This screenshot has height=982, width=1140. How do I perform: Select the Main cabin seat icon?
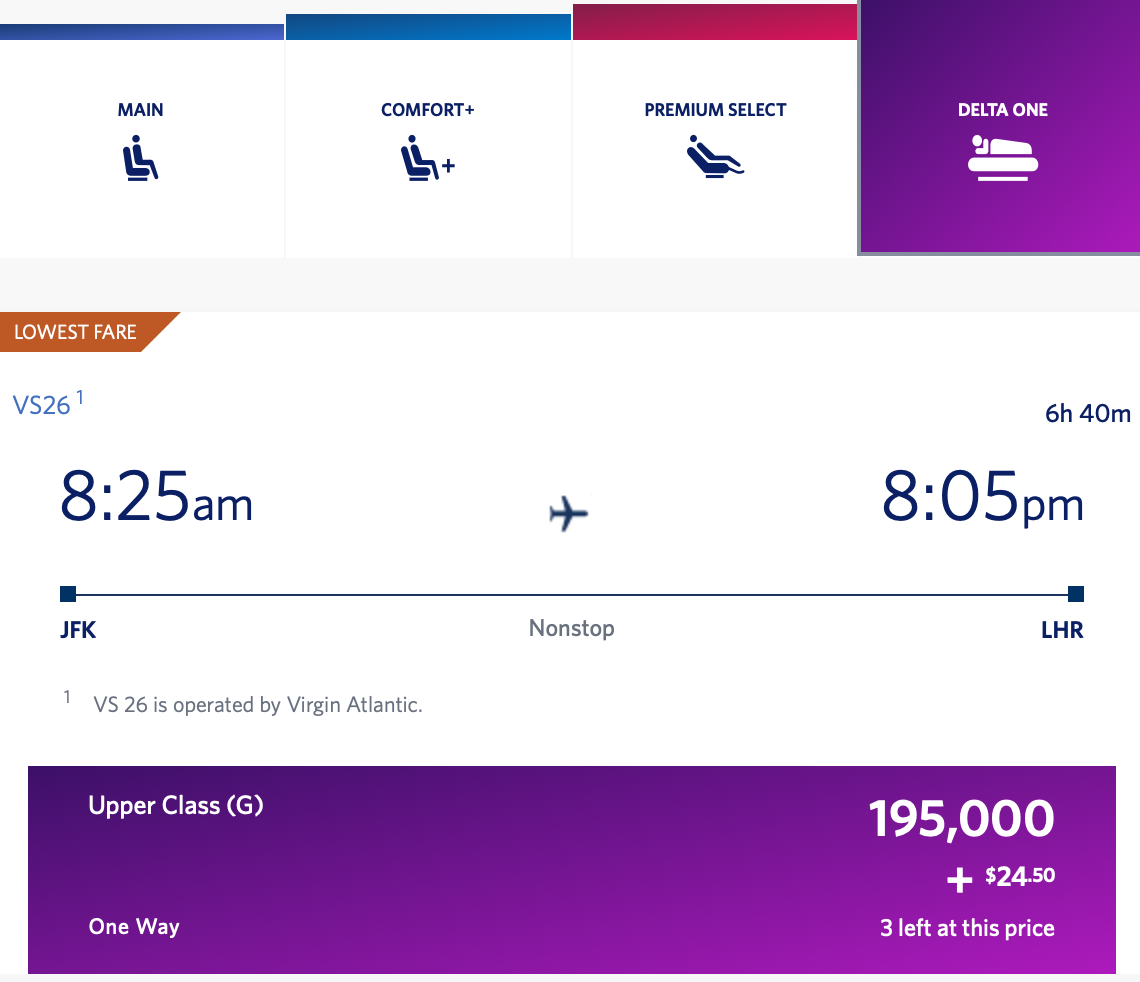pos(140,158)
